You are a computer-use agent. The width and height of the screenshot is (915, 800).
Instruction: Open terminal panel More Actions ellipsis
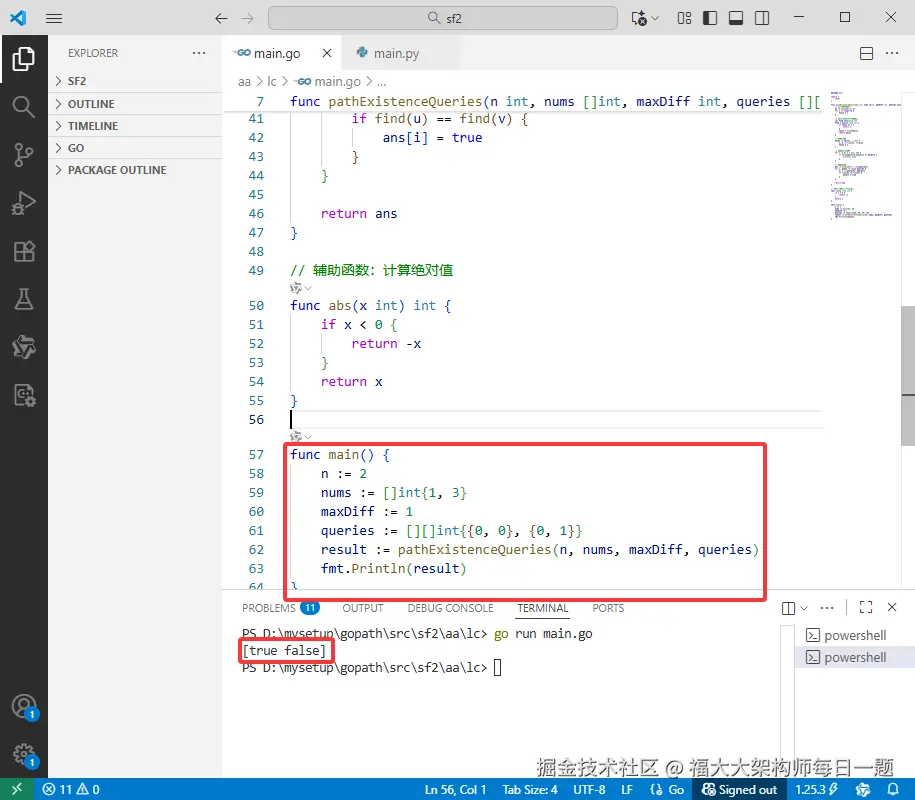(x=827, y=608)
